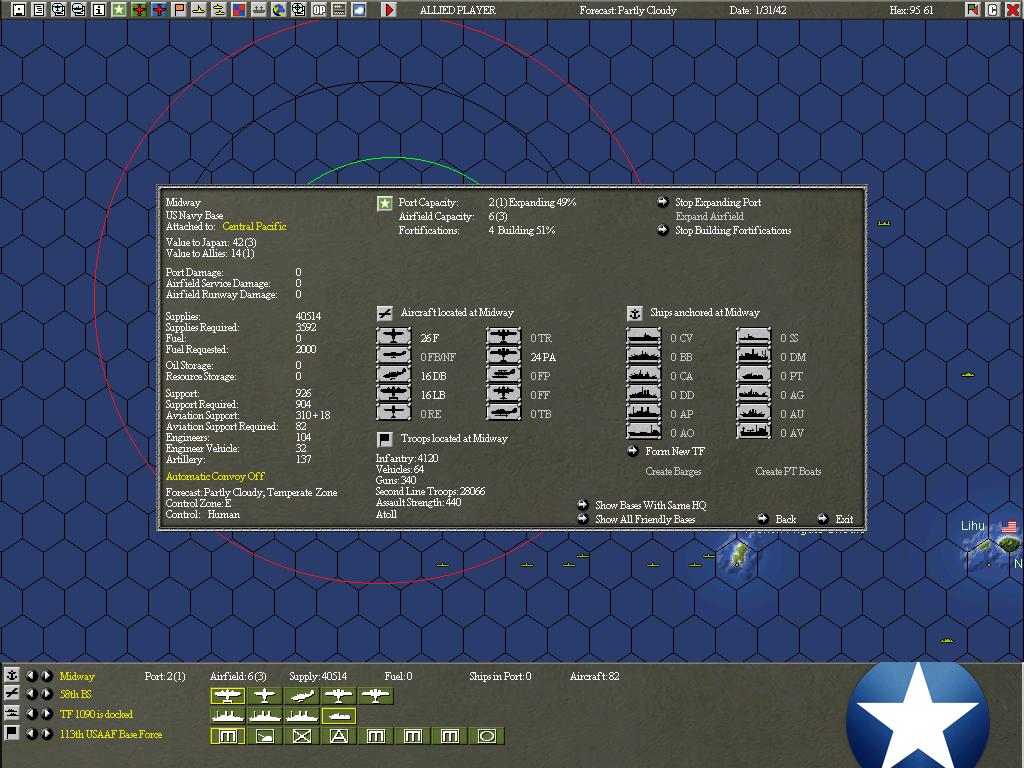Click Stop Building Fortifications
This screenshot has height=768, width=1024.
coord(732,229)
